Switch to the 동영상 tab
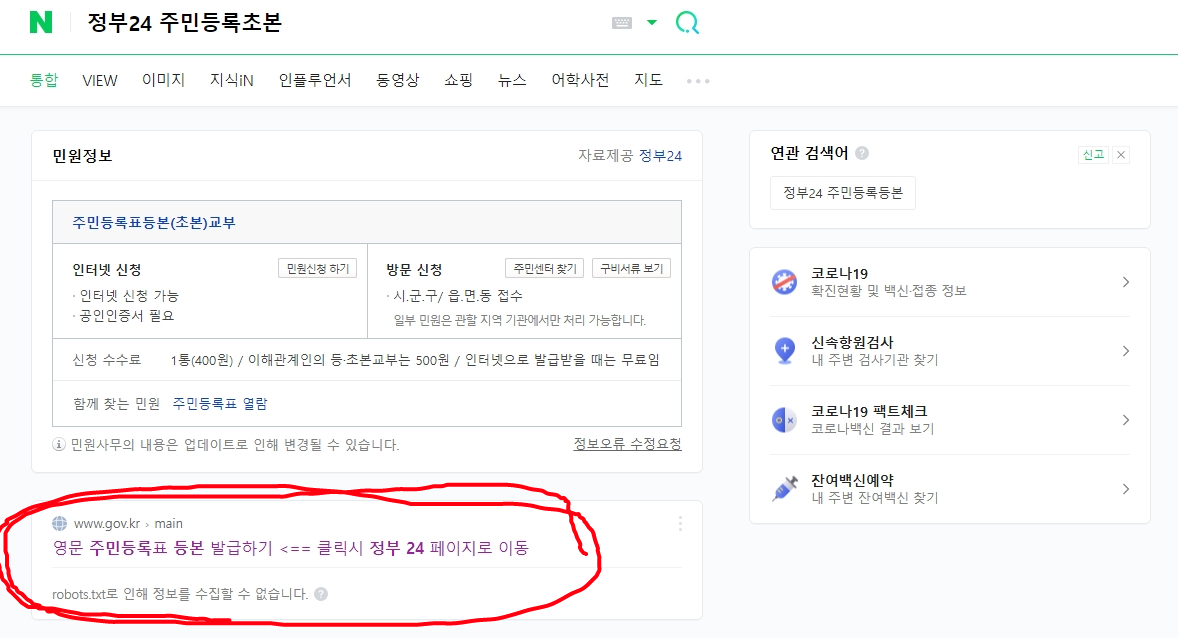The width and height of the screenshot is (1178, 638). [397, 80]
